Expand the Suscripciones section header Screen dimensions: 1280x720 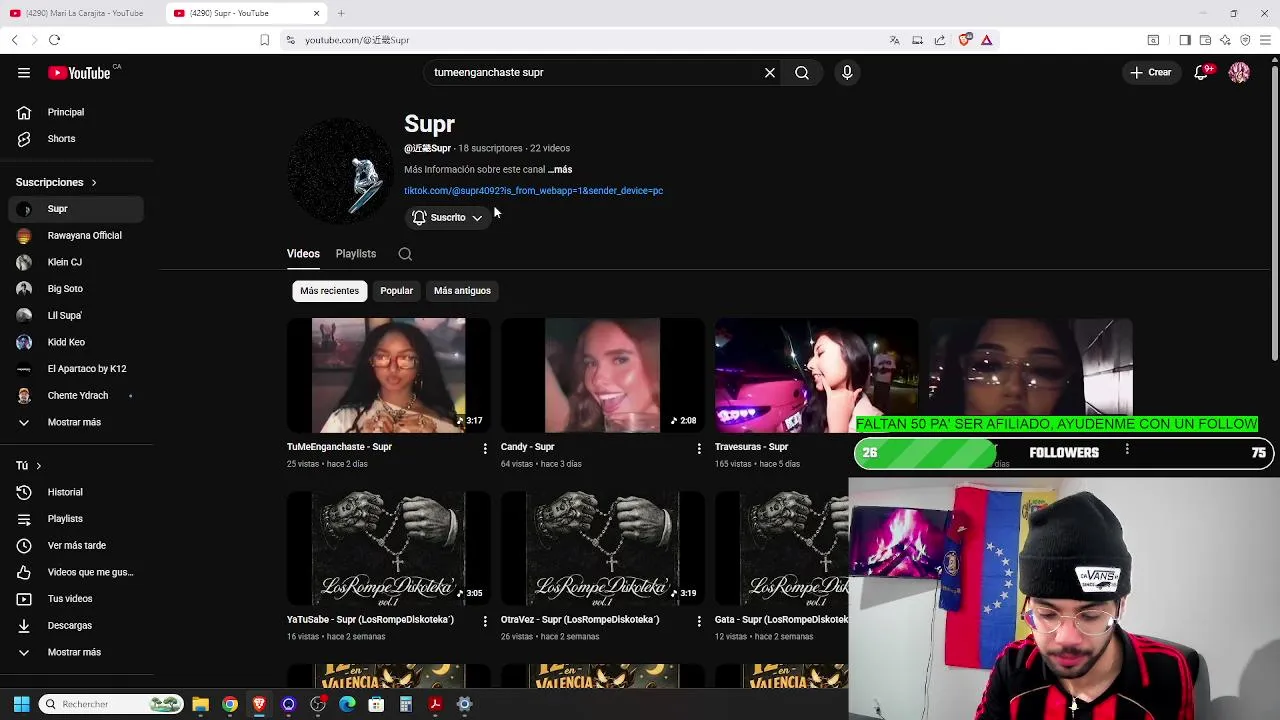tap(56, 183)
